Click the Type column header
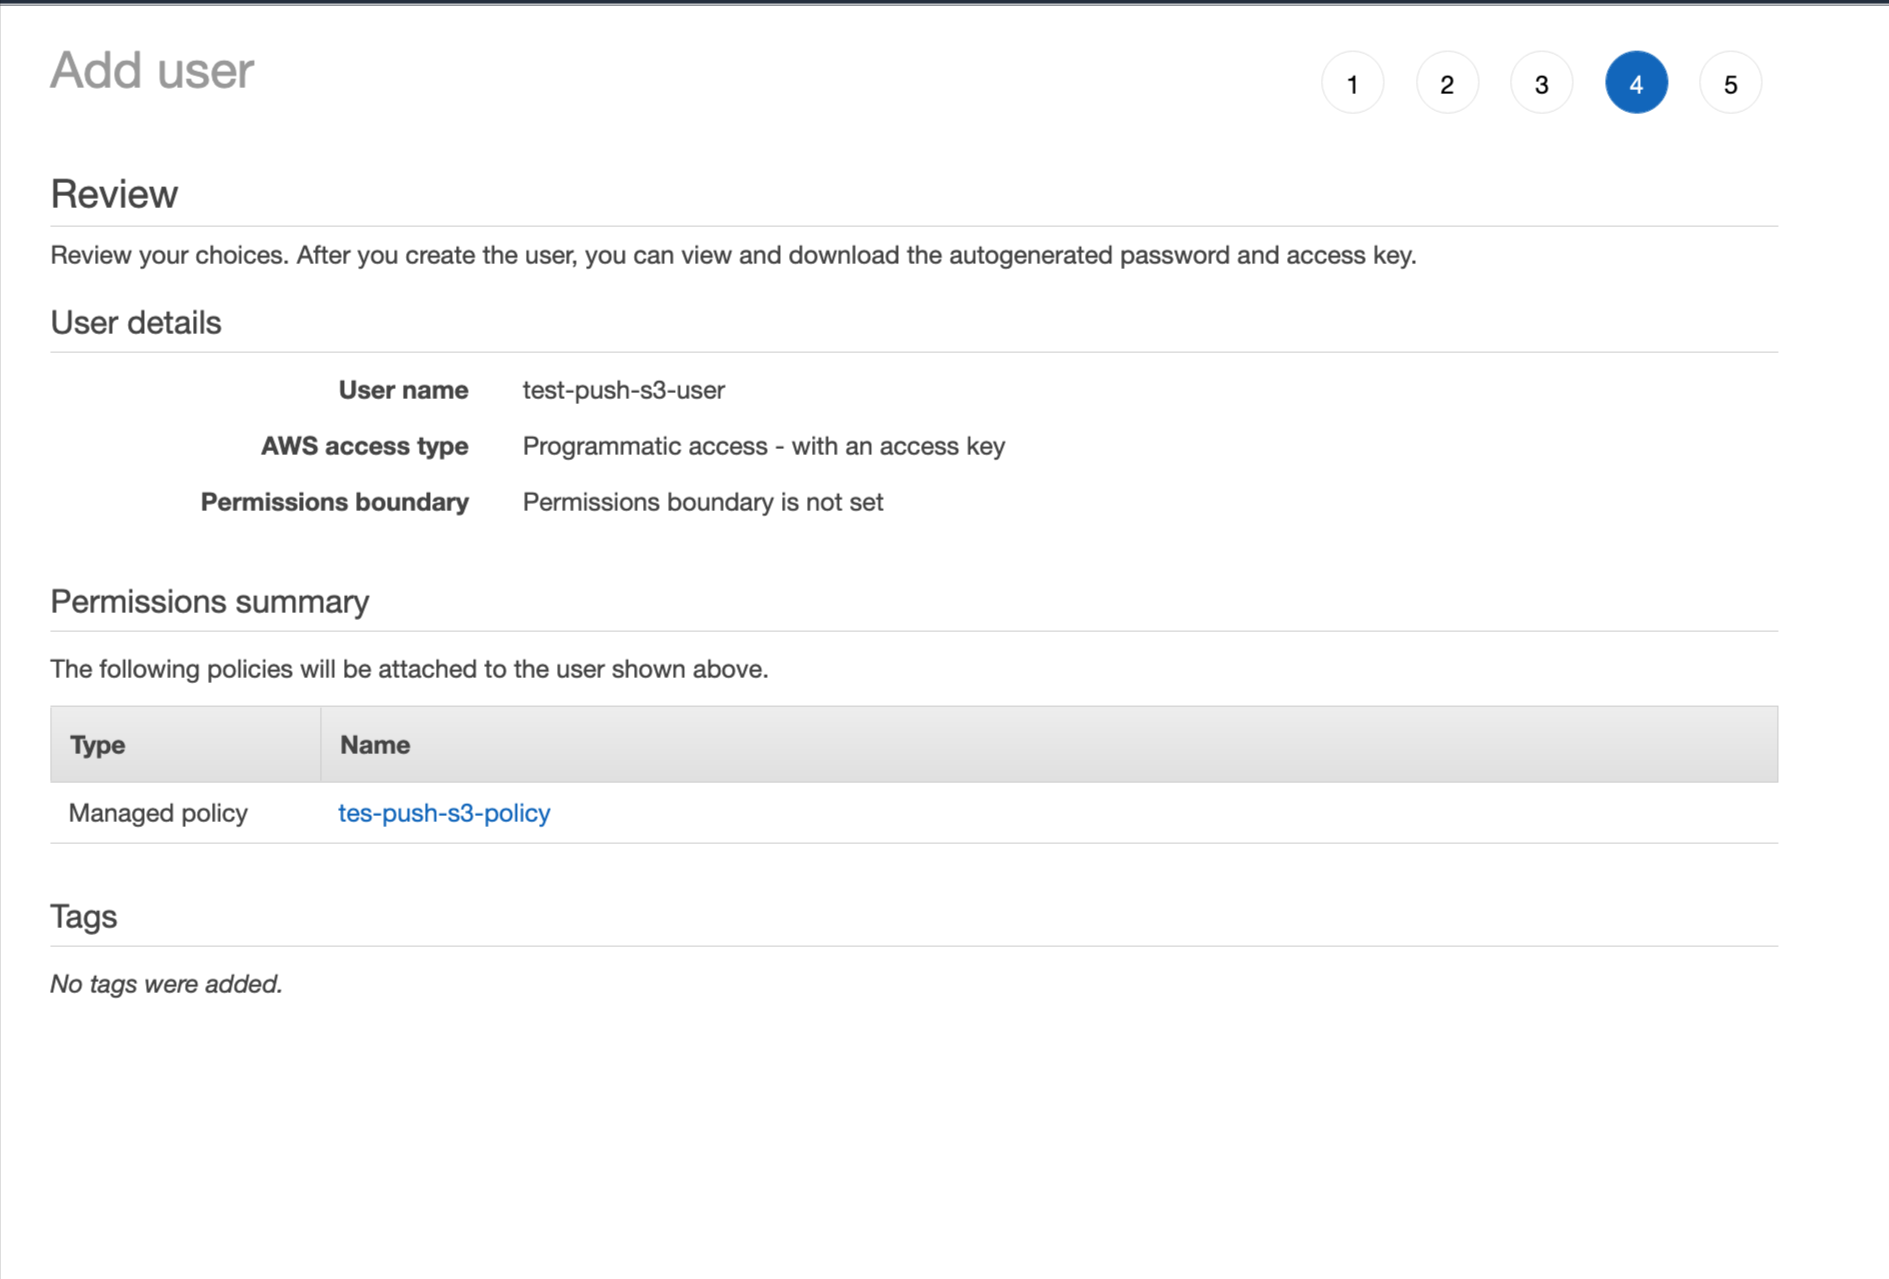1889x1279 pixels. [97, 745]
